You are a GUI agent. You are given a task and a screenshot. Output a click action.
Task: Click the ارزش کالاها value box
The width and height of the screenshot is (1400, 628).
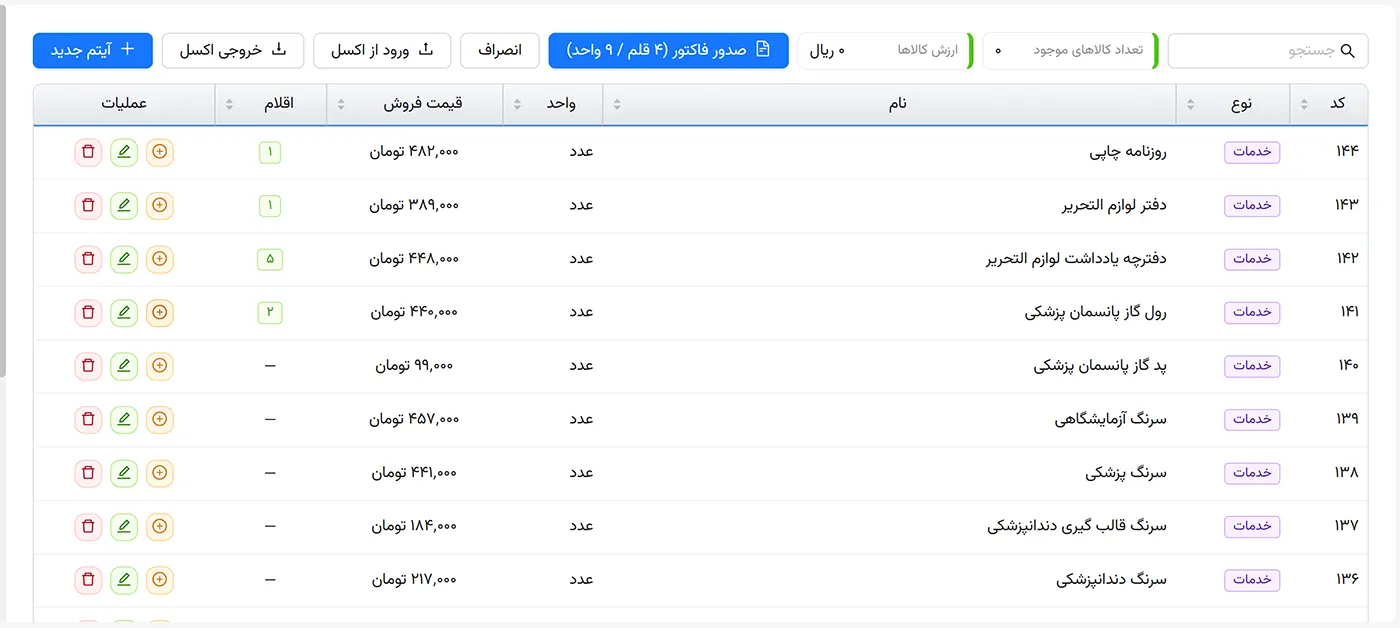(x=886, y=50)
